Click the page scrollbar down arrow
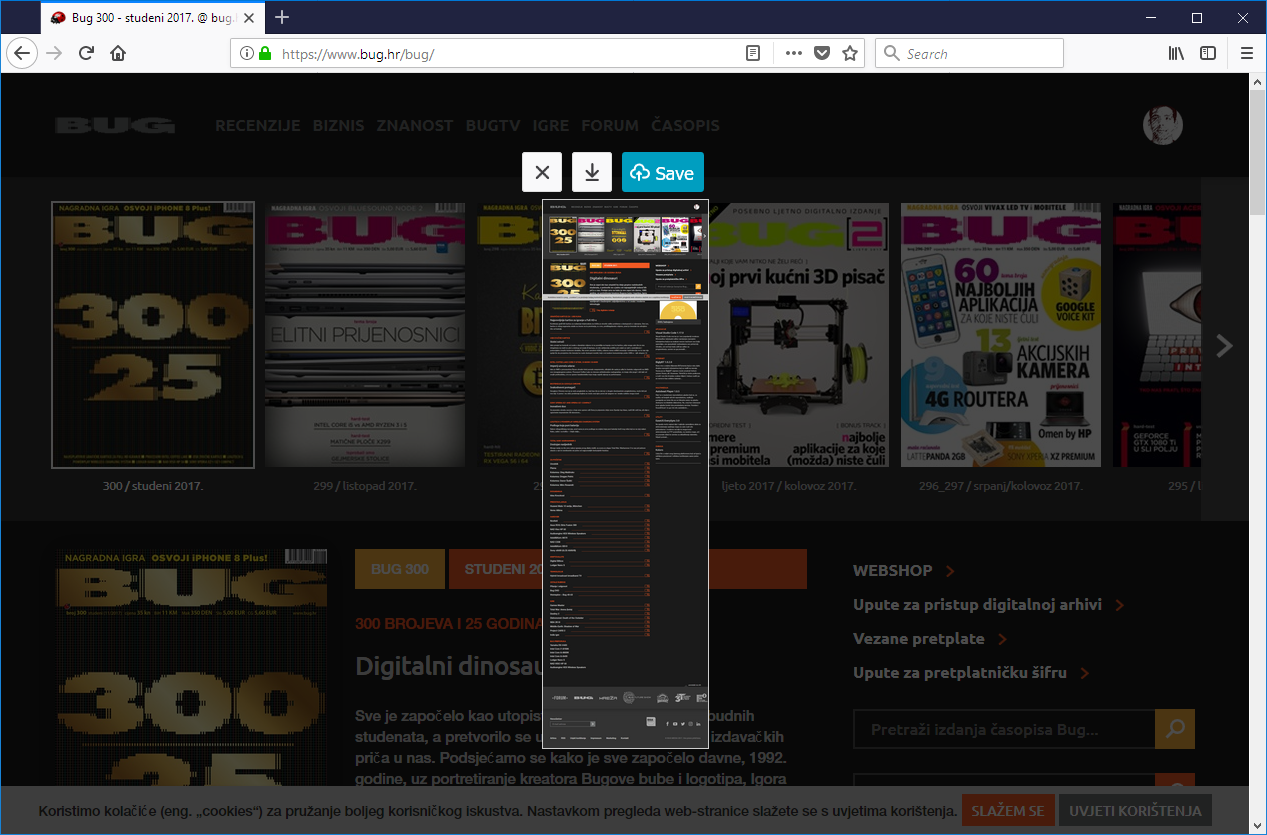This screenshot has height=835, width=1267. [x=1258, y=826]
